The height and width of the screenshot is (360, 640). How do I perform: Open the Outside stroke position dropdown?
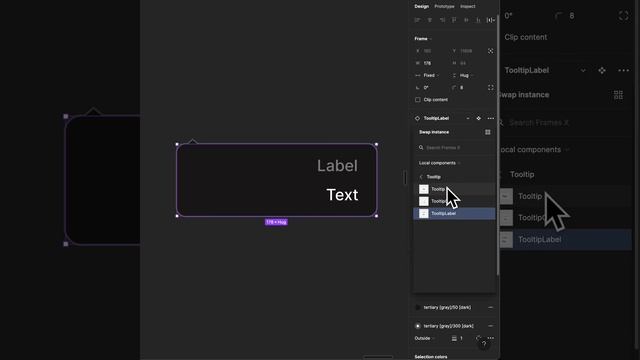[x=424, y=338]
